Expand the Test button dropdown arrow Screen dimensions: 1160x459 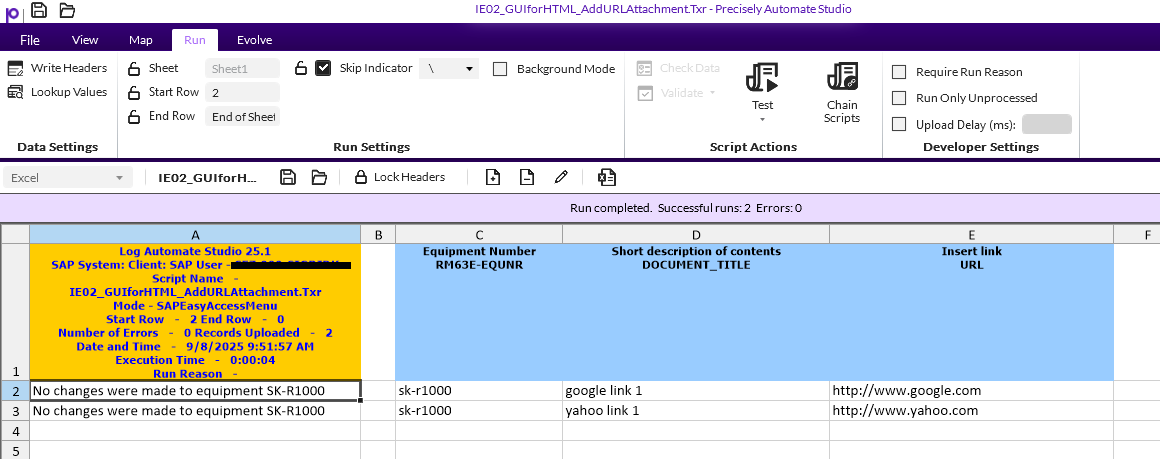coord(762,120)
